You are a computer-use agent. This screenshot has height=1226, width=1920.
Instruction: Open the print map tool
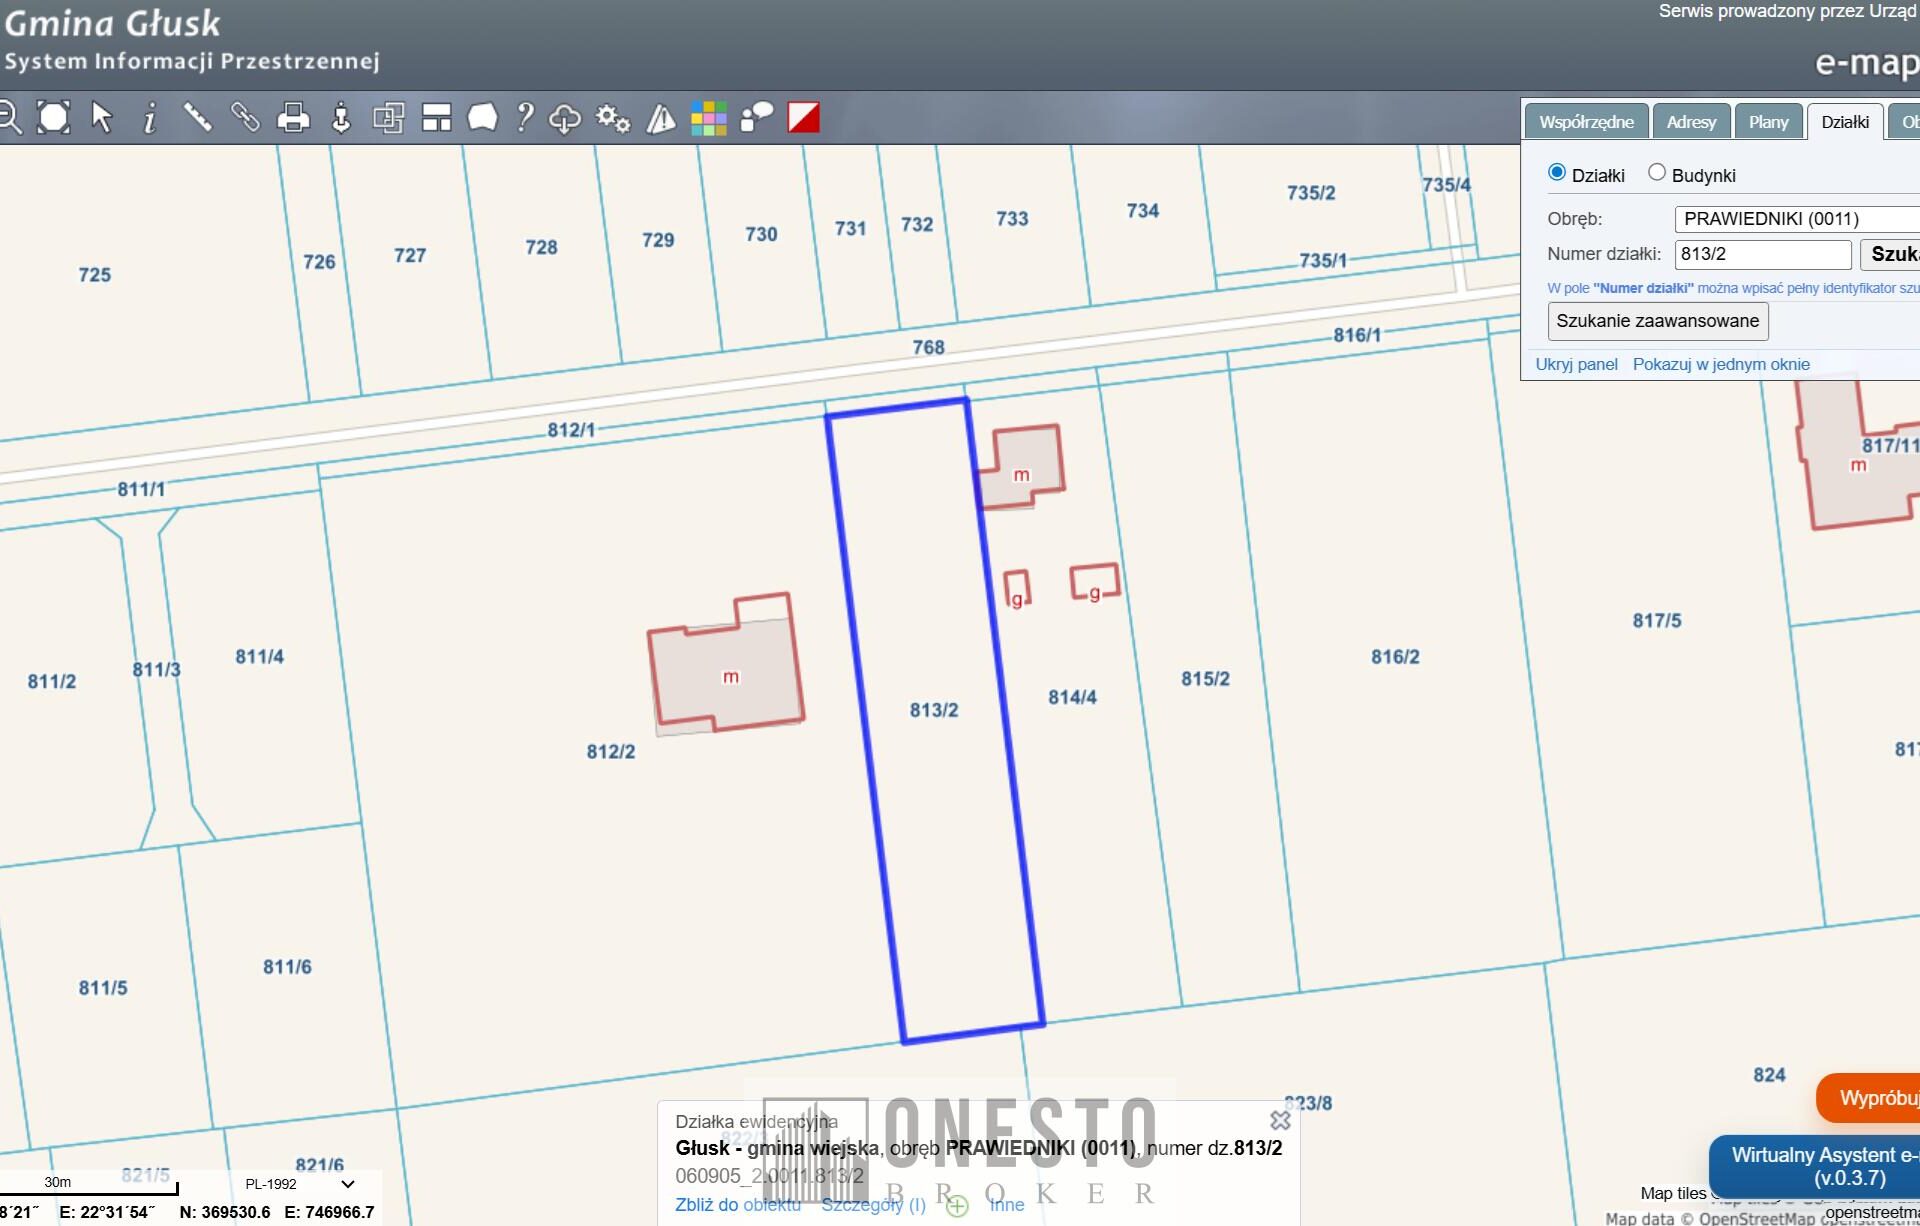click(x=293, y=118)
